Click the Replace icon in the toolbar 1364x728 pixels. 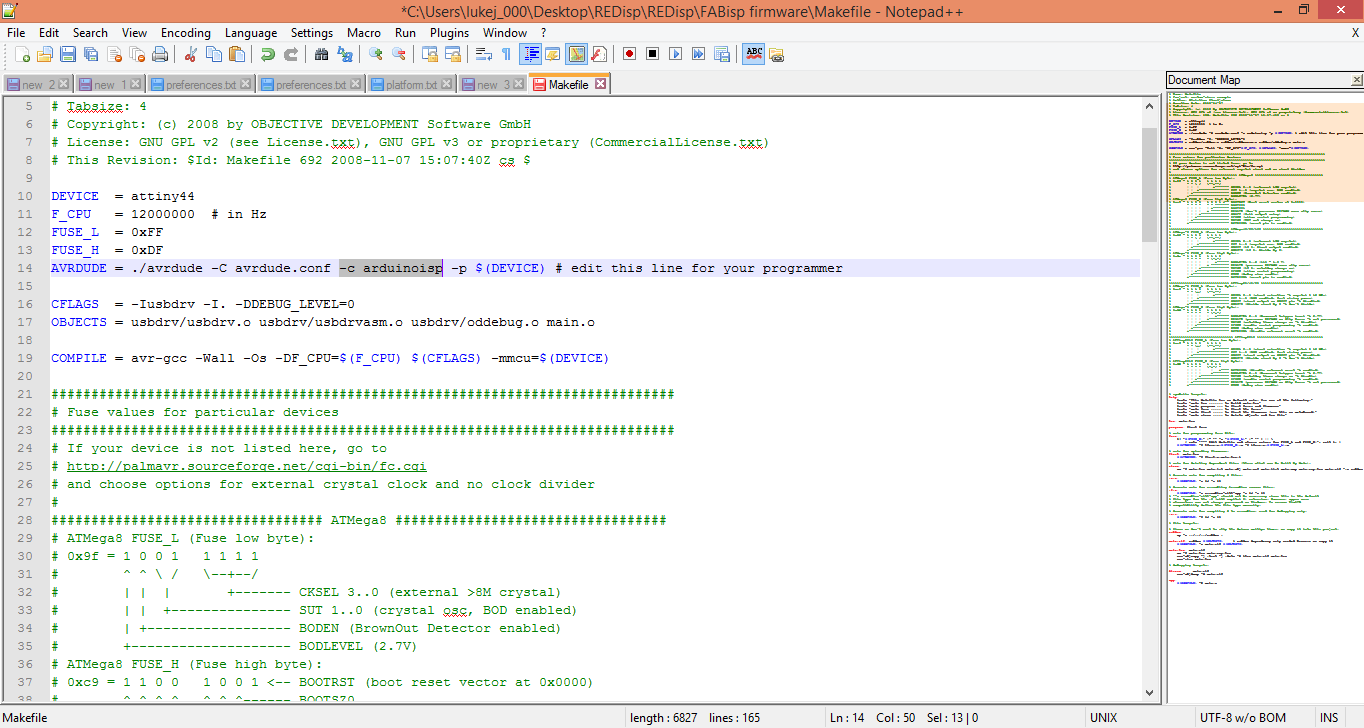pyautogui.click(x=343, y=54)
